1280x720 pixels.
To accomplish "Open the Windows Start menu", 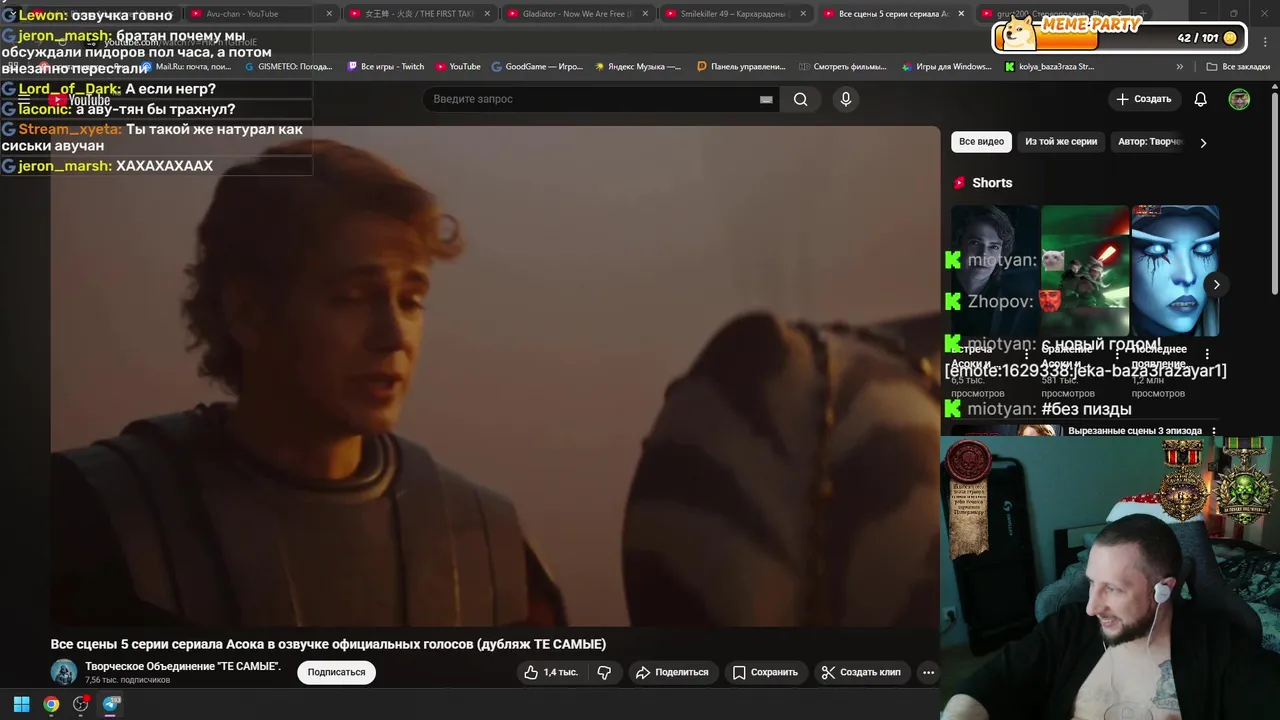I will coord(21,704).
